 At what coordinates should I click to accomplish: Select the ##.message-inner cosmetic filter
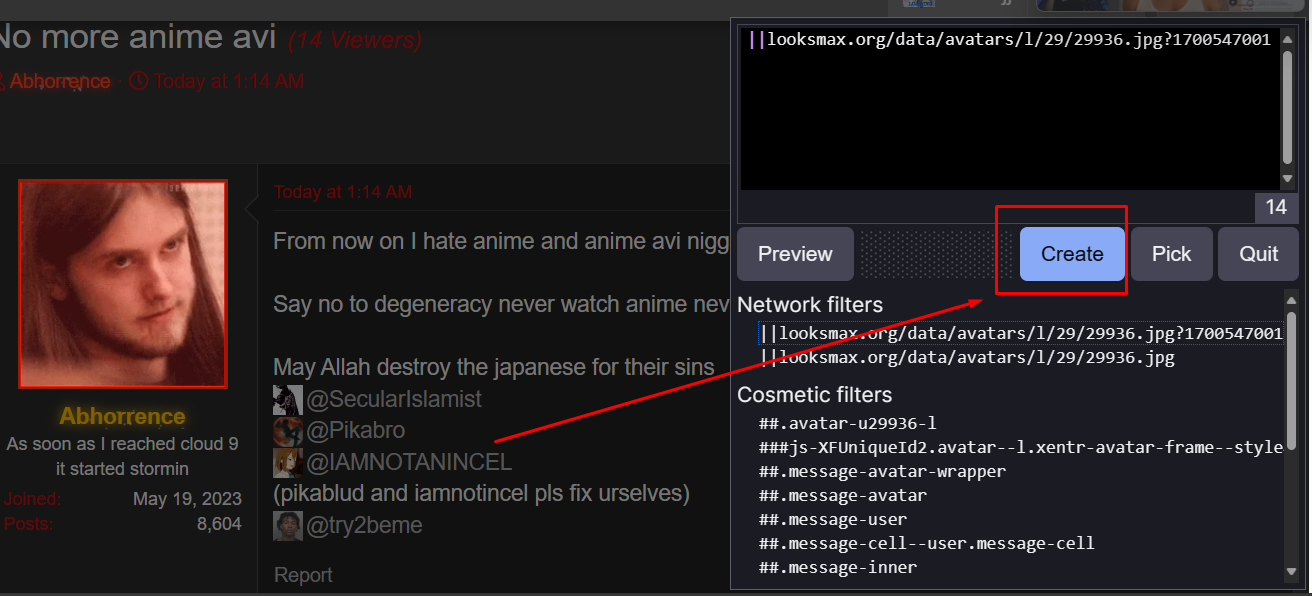[x=837, y=567]
